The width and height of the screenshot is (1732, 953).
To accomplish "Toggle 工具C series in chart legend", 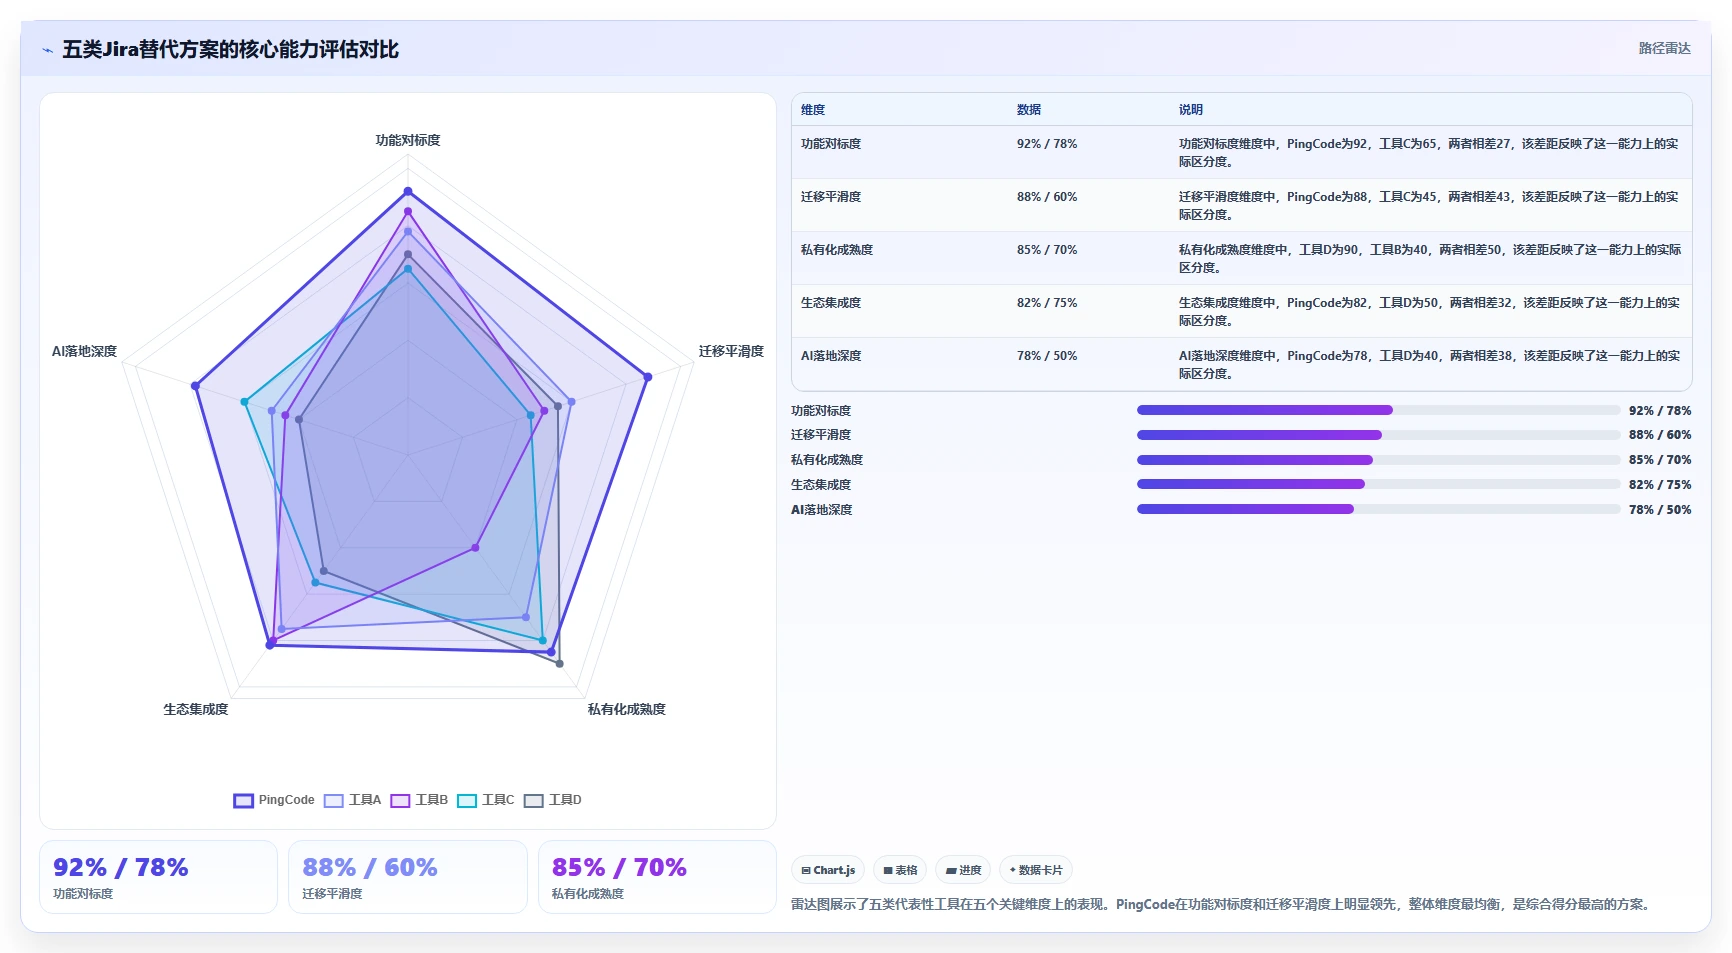I will pyautogui.click(x=486, y=800).
